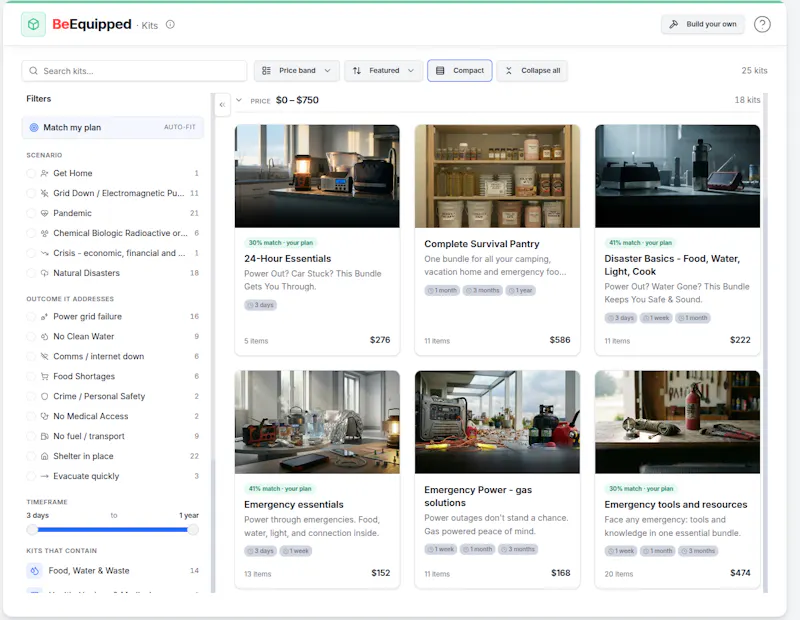The image size is (800, 620).
Task: Open the Price band grouping dropdown
Action: [296, 71]
